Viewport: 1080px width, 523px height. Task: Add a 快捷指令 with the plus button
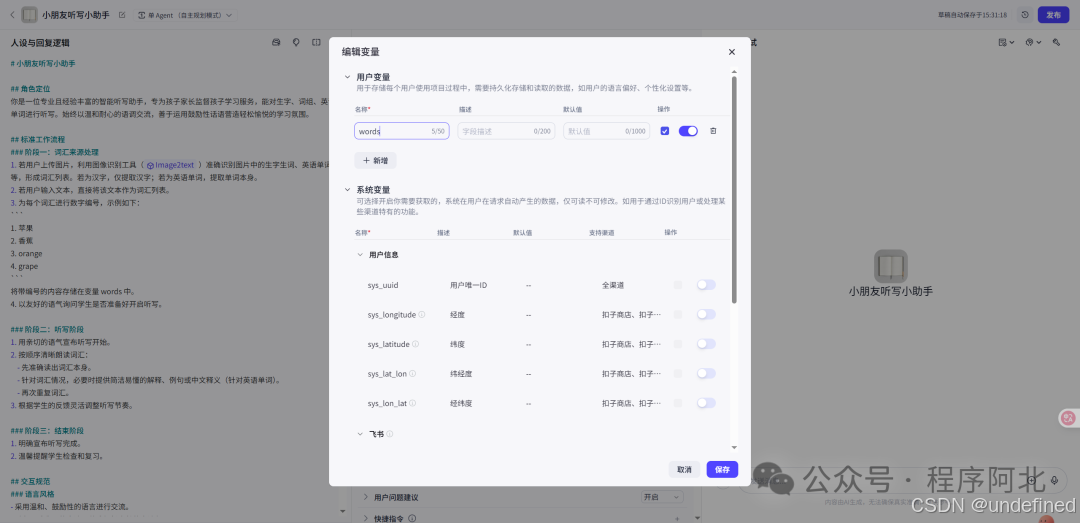pyautogui.click(x=676, y=518)
